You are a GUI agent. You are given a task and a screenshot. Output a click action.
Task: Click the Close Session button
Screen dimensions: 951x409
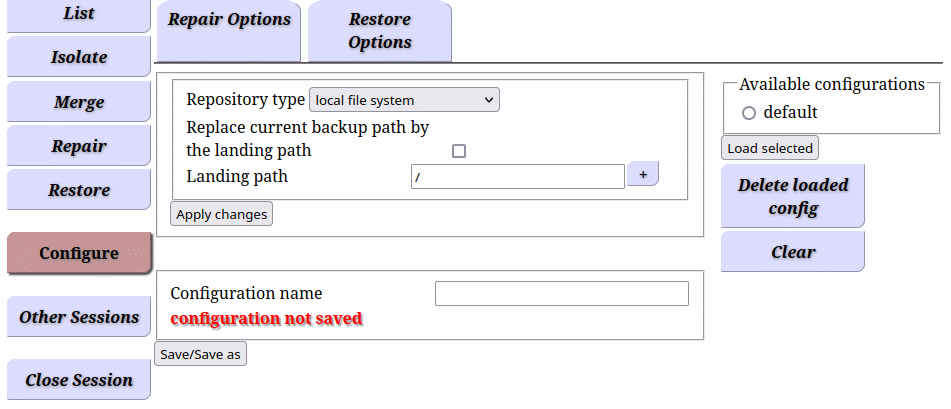coord(79,380)
